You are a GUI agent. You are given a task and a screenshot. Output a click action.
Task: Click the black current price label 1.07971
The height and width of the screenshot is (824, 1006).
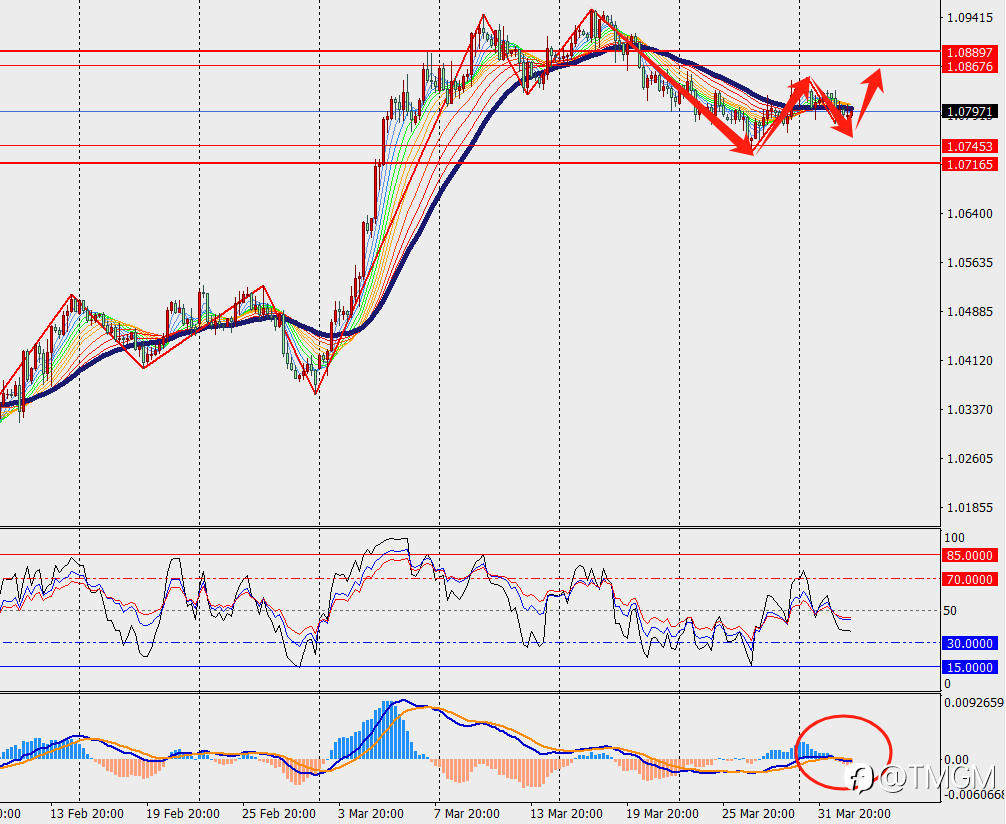point(969,112)
